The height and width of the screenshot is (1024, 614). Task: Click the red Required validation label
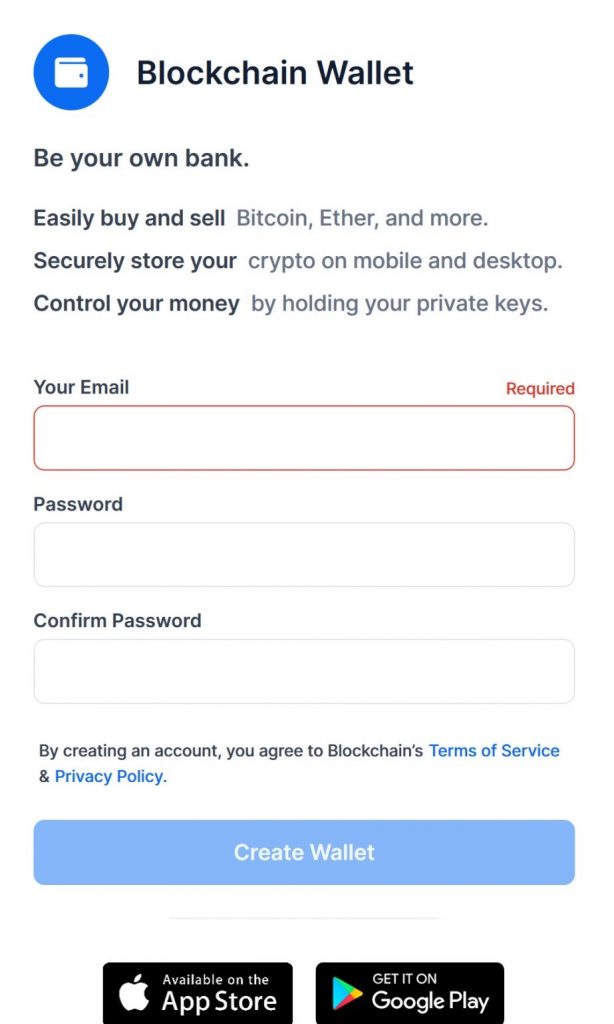540,389
